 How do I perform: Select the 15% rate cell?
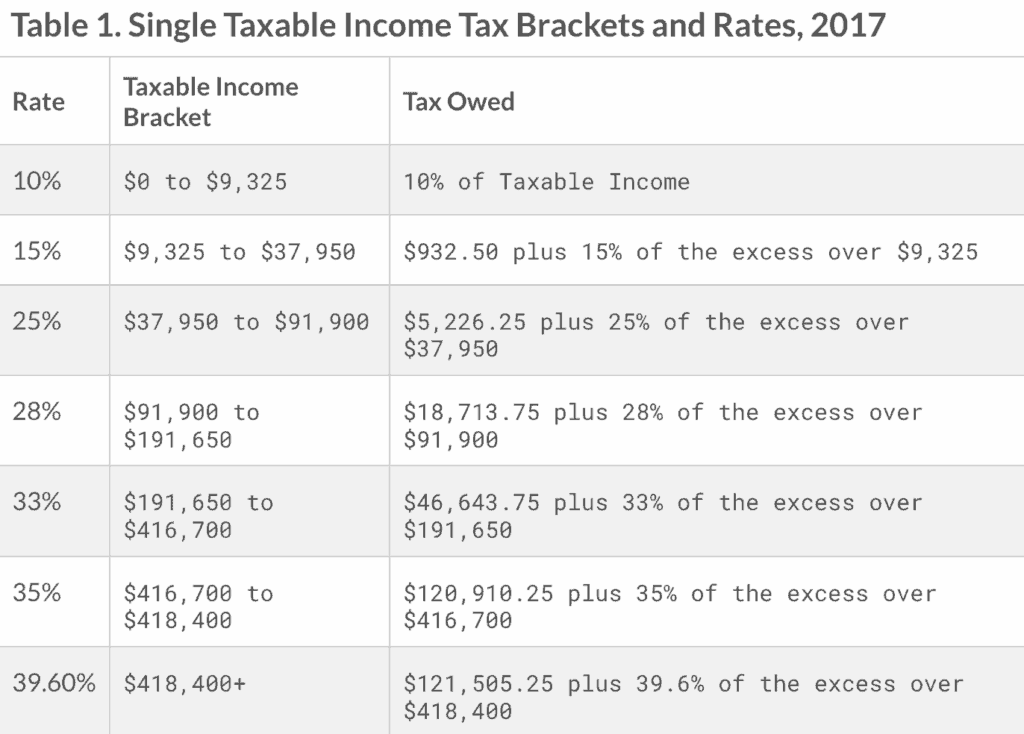point(38,251)
